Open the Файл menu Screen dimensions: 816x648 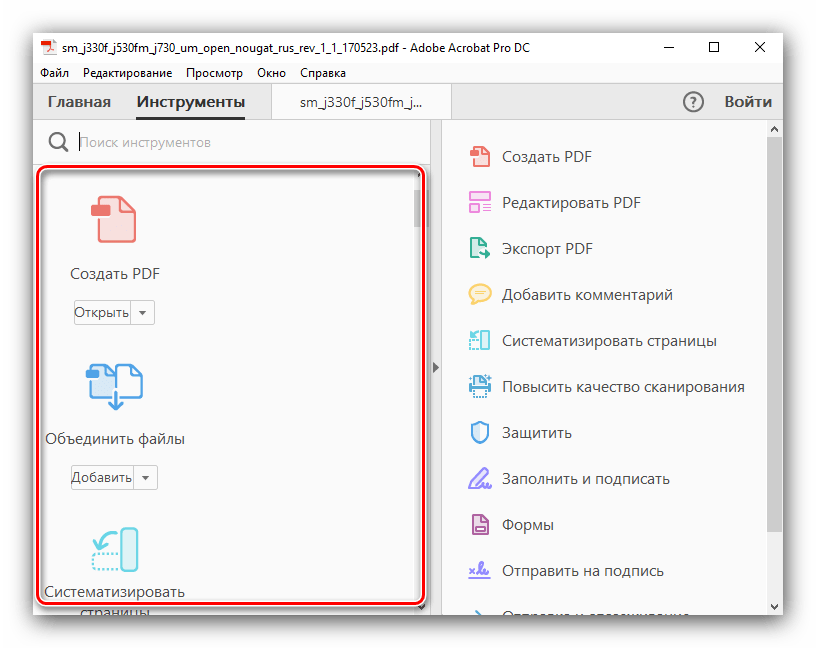(55, 73)
